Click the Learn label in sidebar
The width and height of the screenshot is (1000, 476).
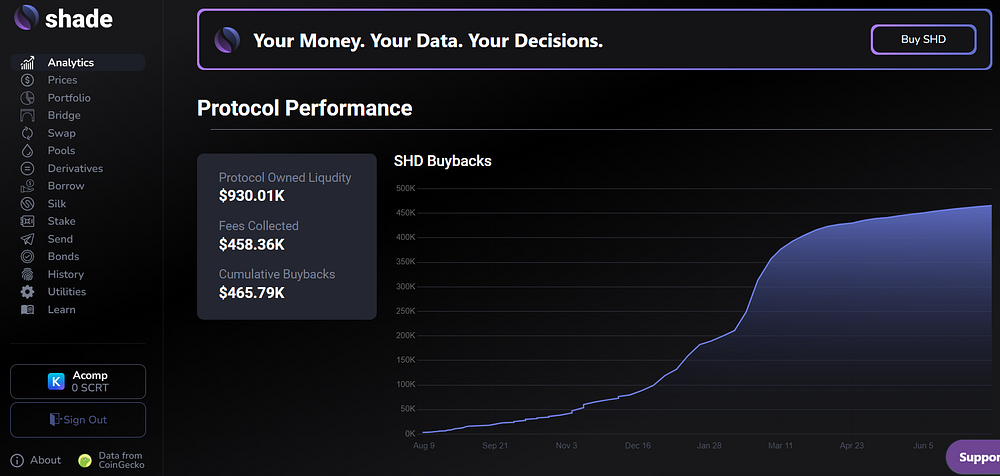(61, 309)
